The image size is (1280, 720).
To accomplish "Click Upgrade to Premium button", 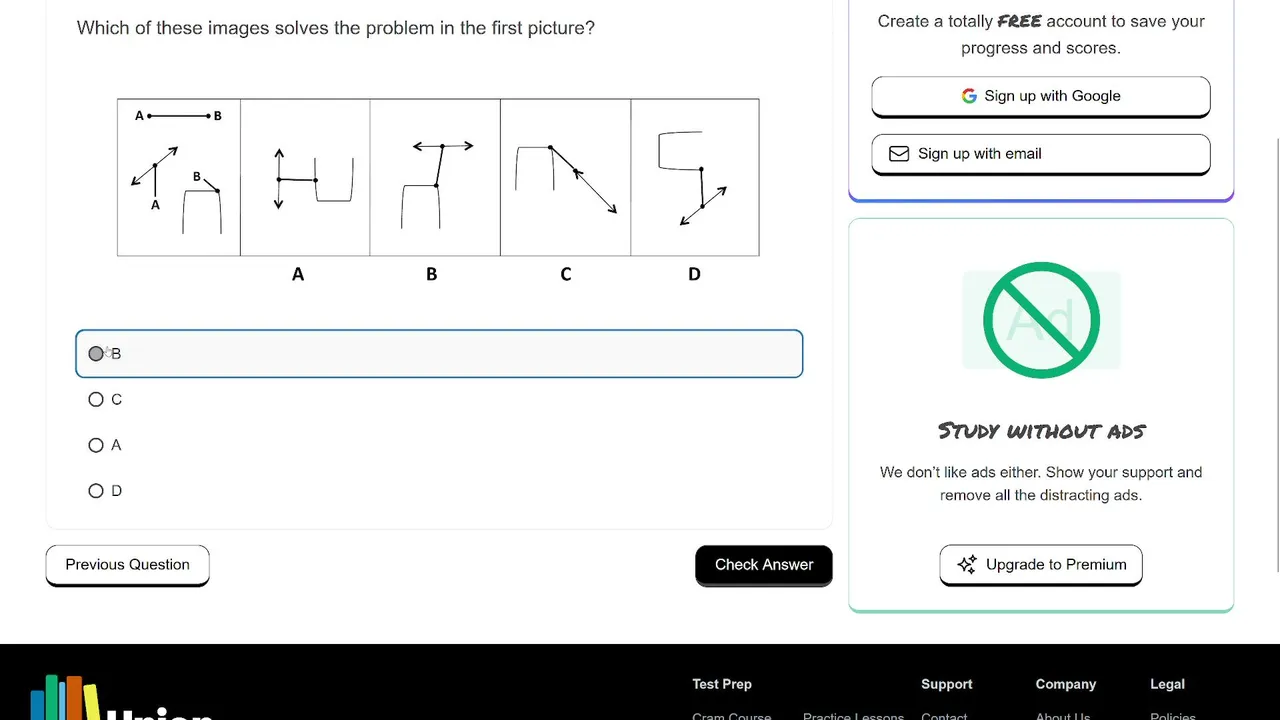I will [1041, 565].
